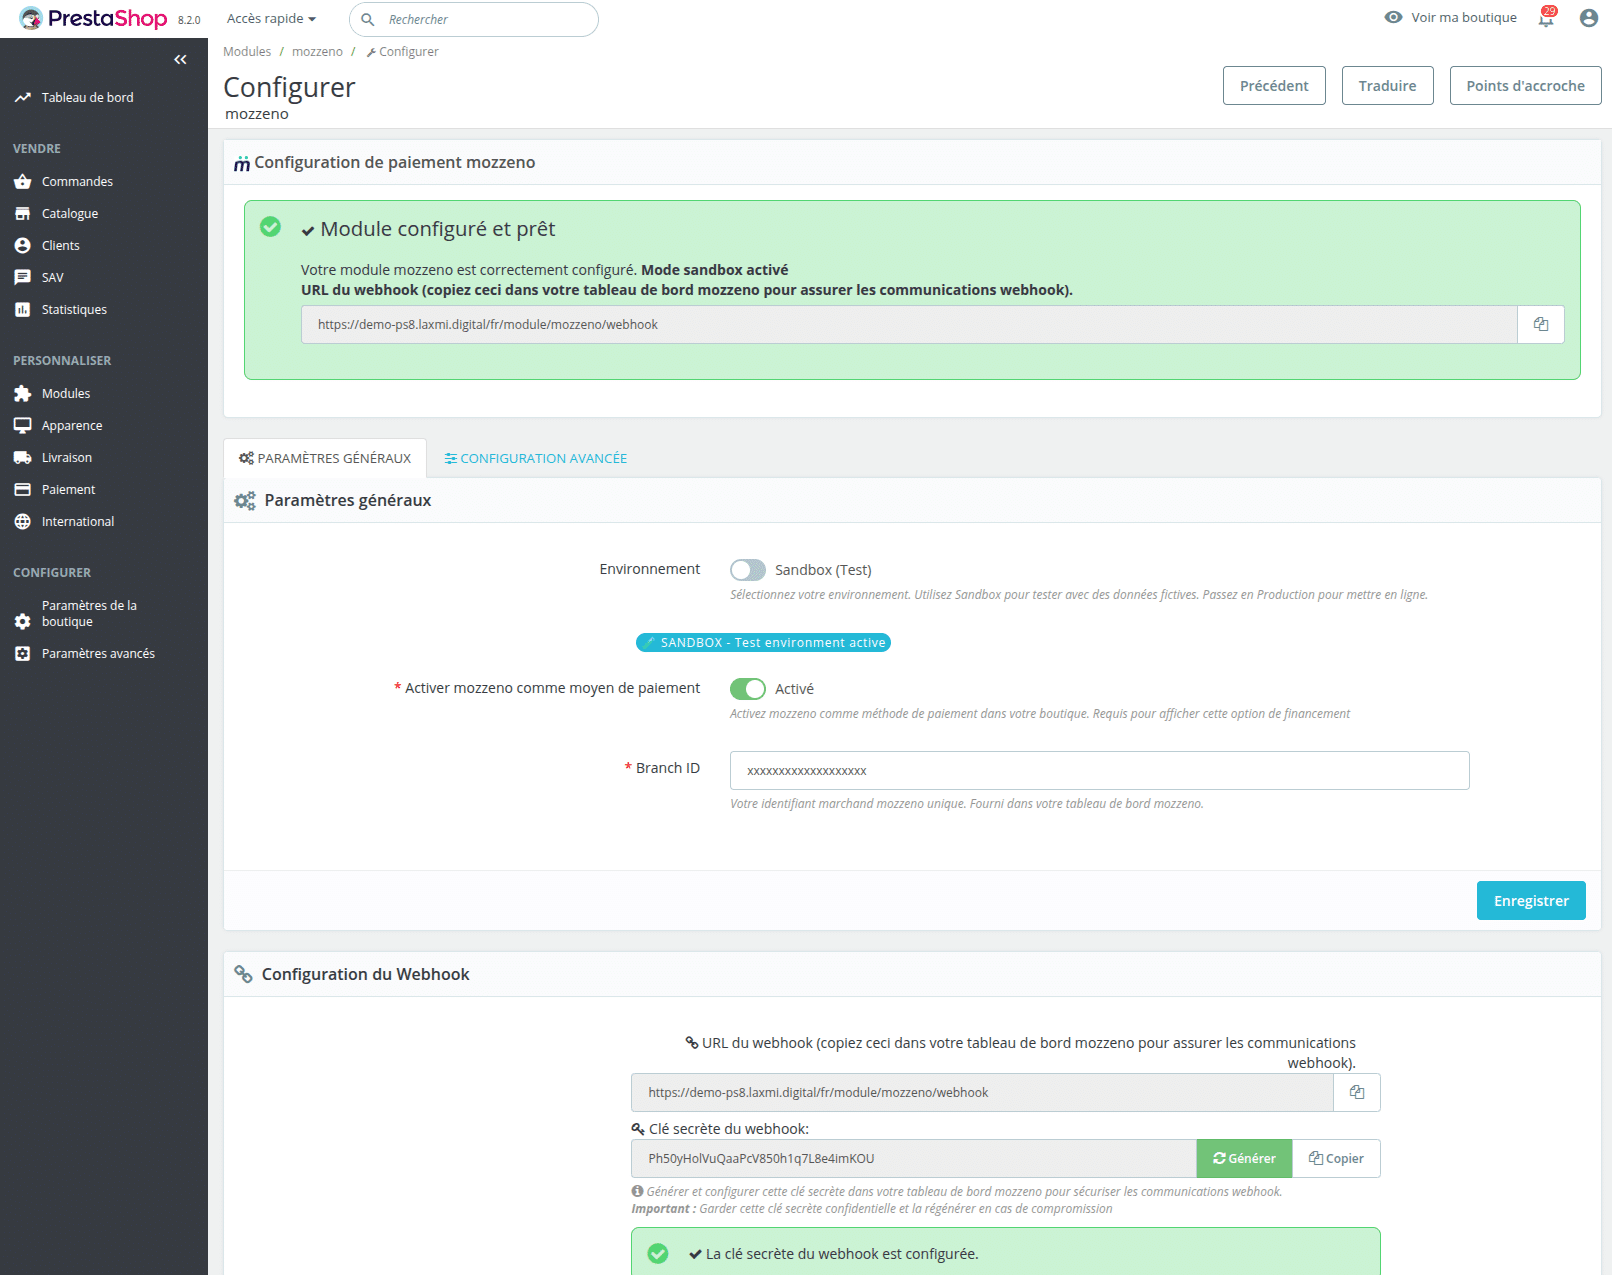
Task: Click the SAV chat icon
Action: click(x=23, y=277)
